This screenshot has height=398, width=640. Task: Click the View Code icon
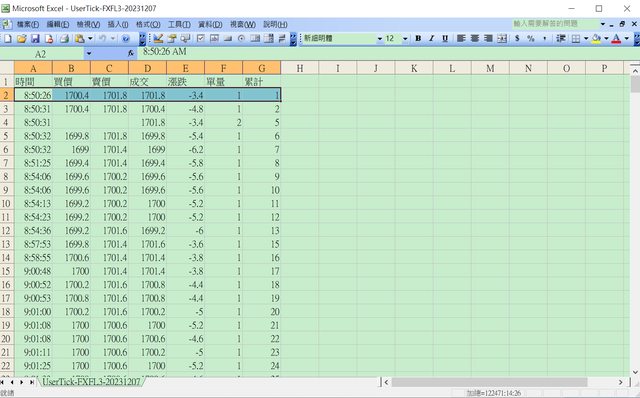tap(186, 38)
